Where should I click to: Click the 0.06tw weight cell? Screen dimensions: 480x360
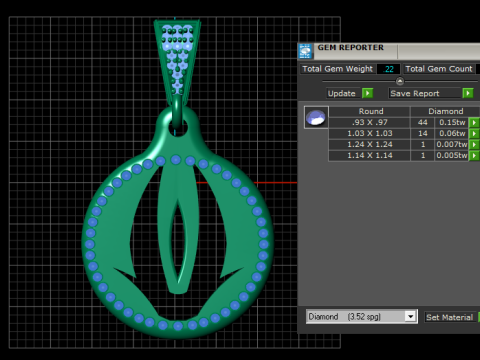(x=452, y=133)
